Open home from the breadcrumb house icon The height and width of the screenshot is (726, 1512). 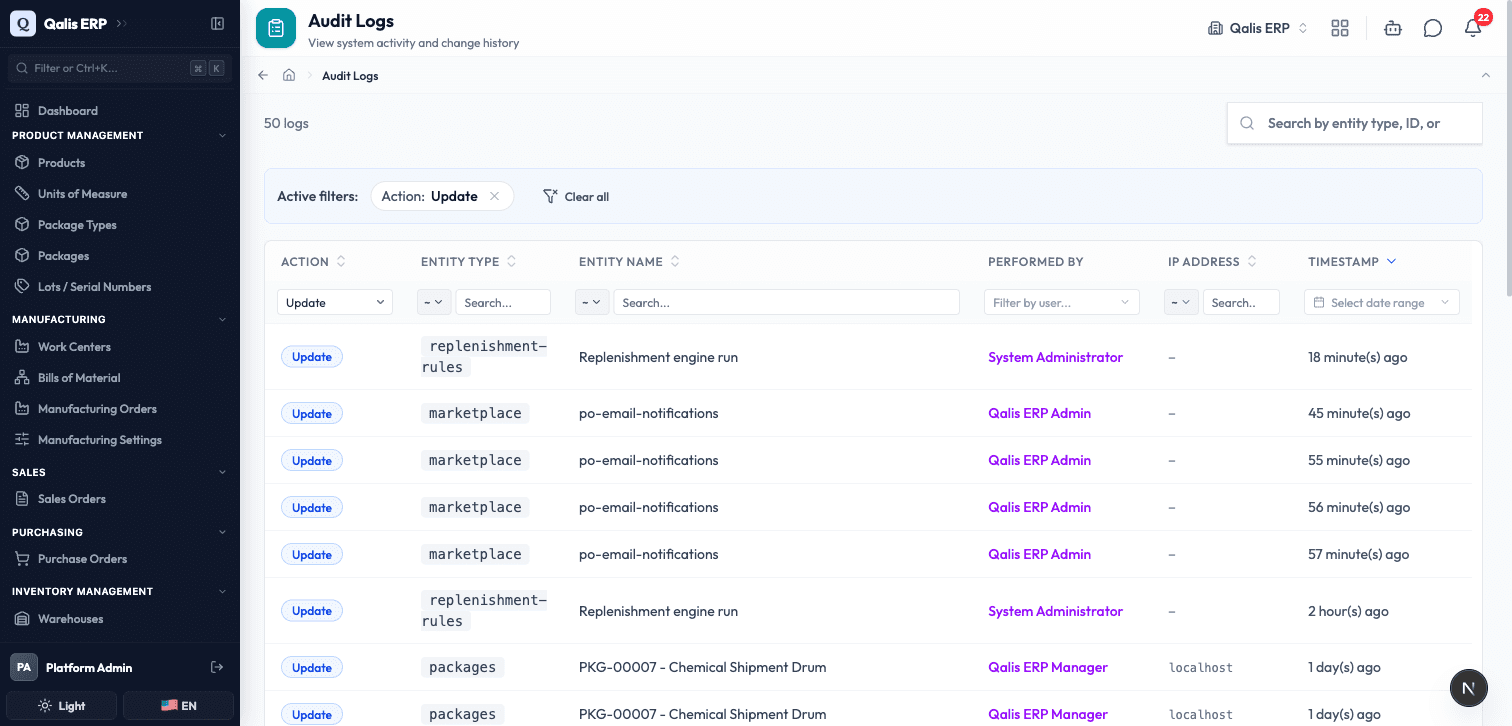[x=289, y=75]
